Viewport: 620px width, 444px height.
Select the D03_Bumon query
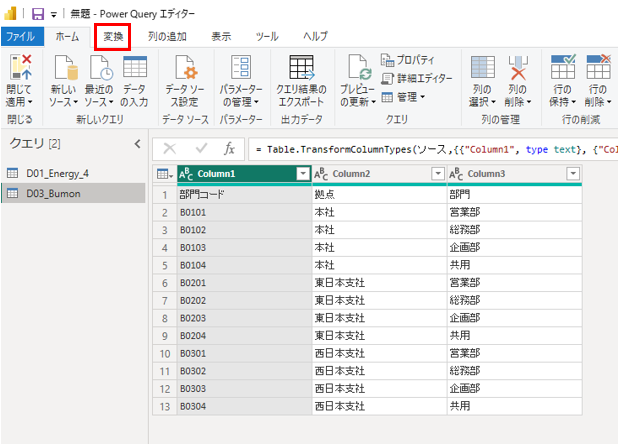[x=74, y=193]
